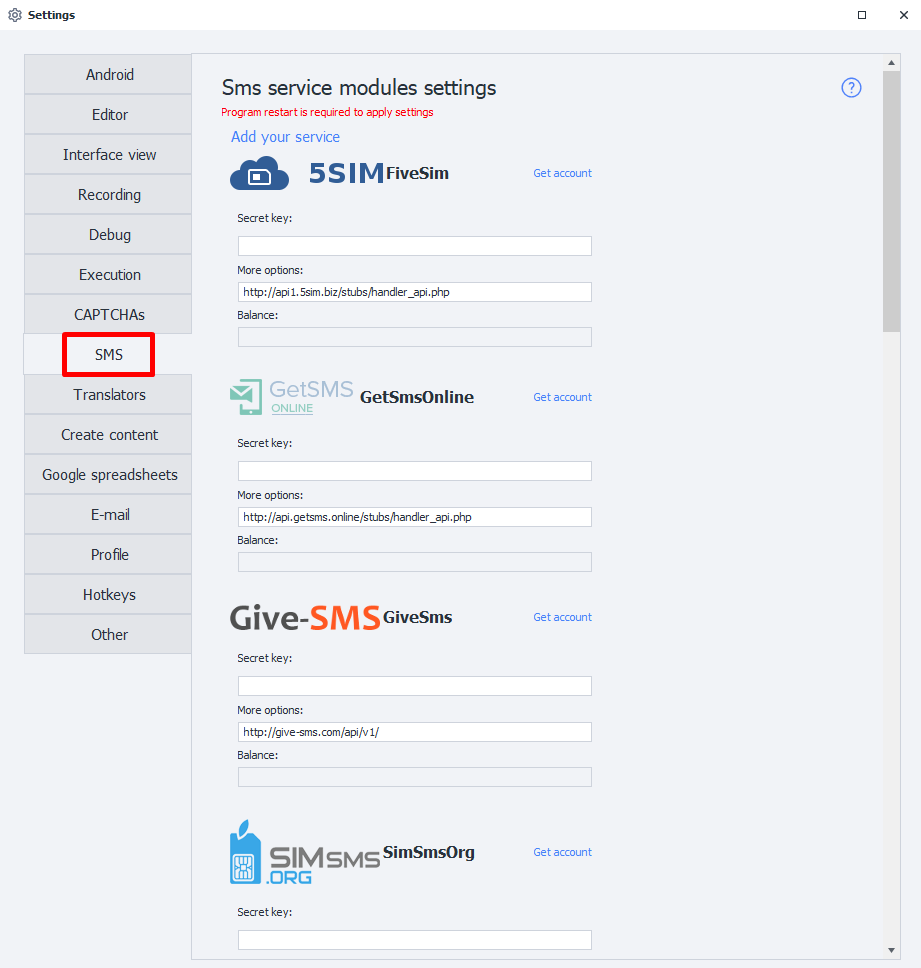Open Get account link for GetSmsOnline

pos(562,397)
